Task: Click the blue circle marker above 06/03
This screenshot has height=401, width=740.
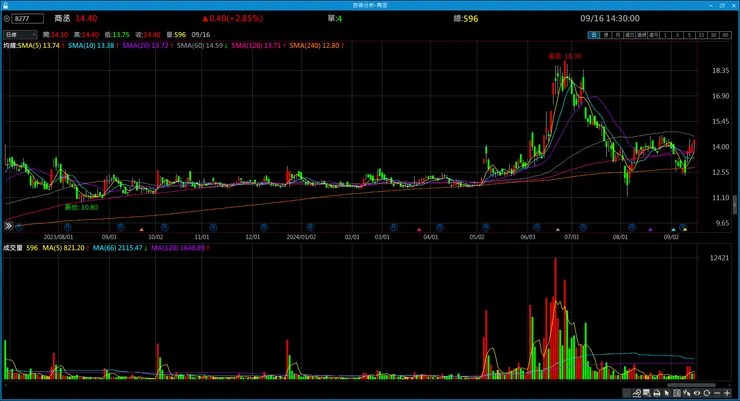Action: [x=537, y=227]
